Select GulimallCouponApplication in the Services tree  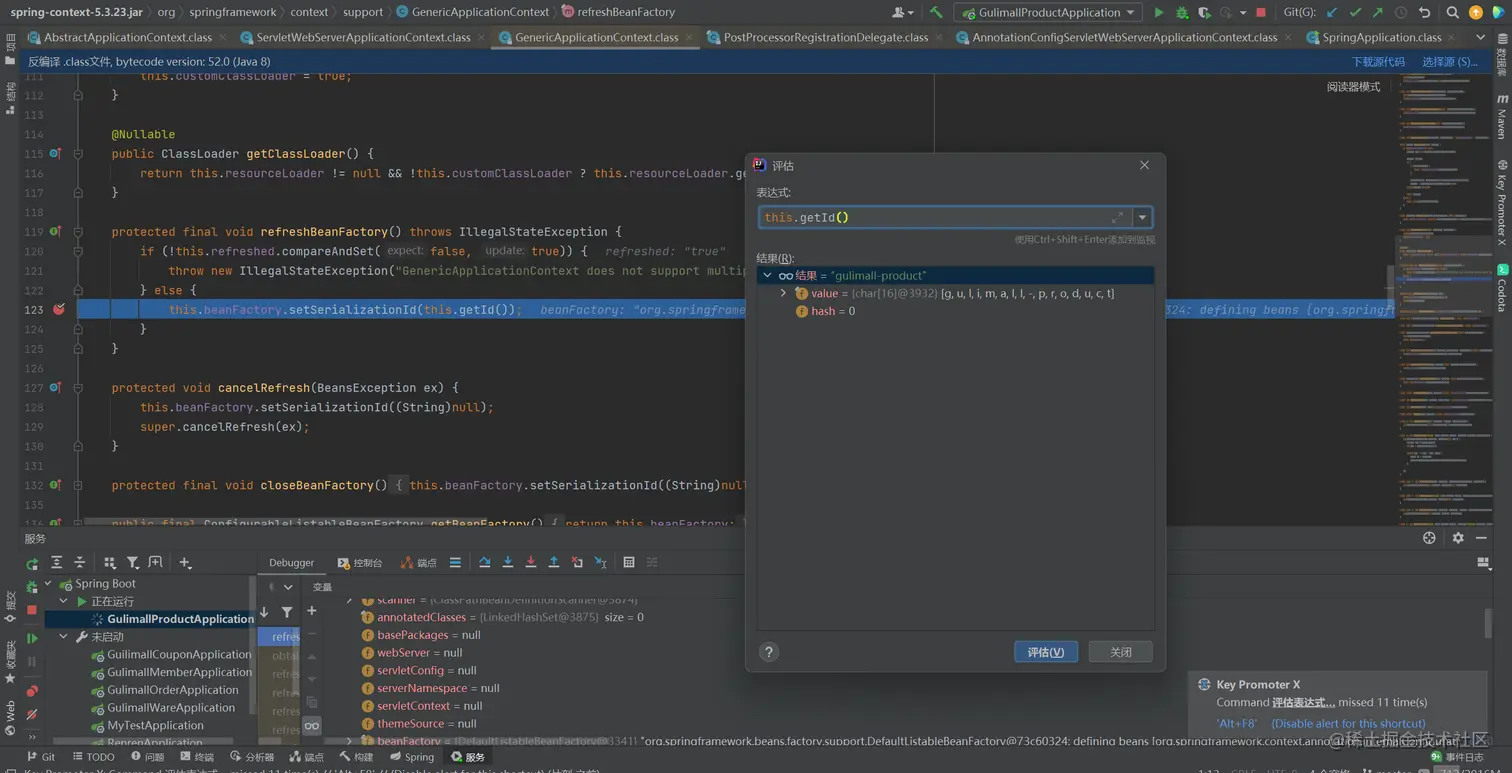tap(172, 655)
